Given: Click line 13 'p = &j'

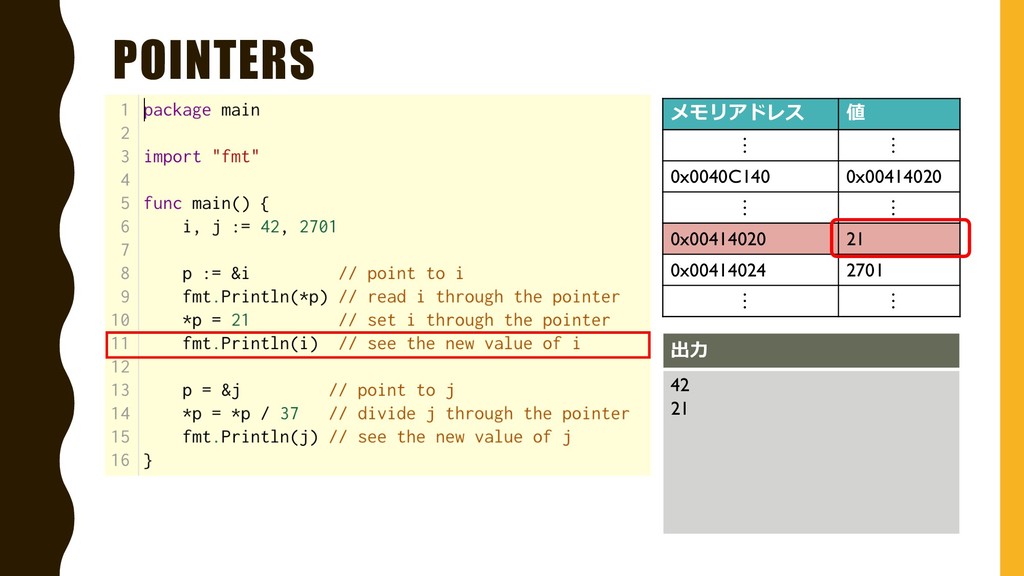Looking at the screenshot, I should (x=211, y=390).
